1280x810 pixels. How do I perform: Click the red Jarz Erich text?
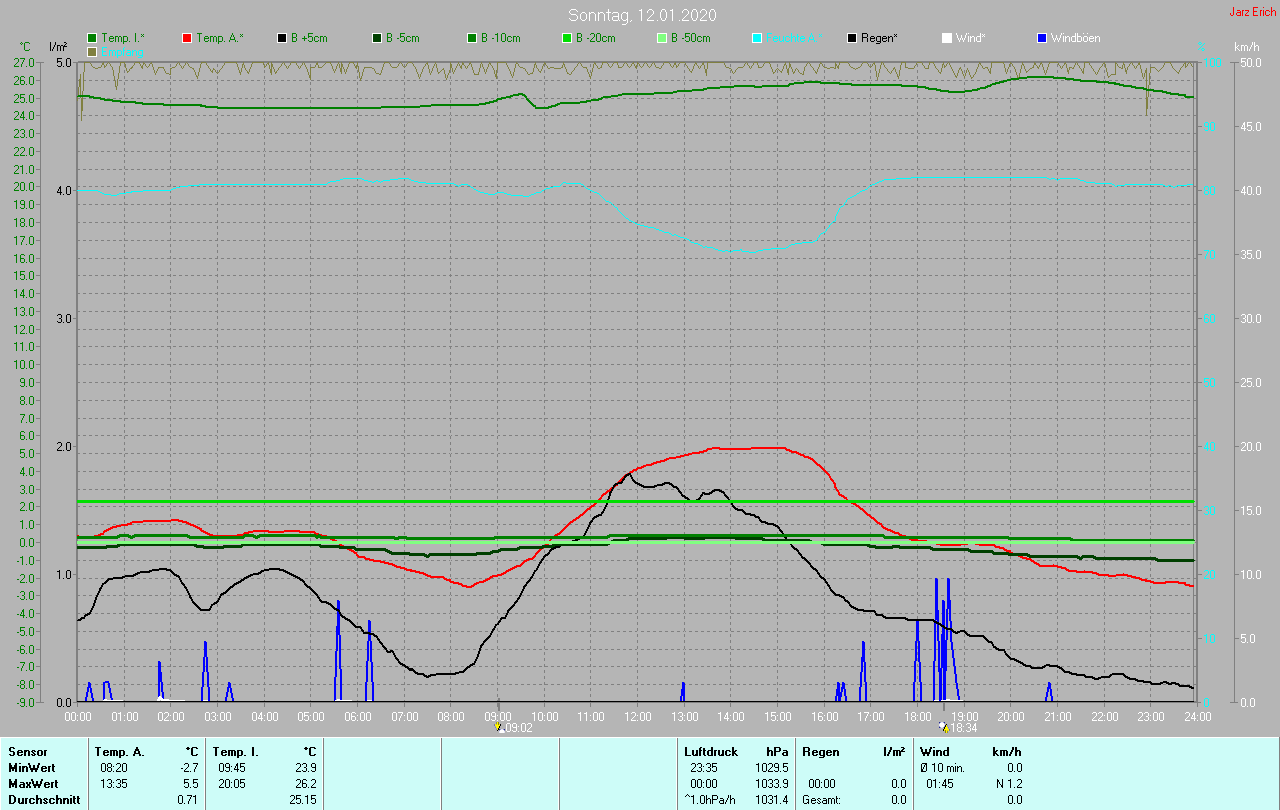point(1252,13)
